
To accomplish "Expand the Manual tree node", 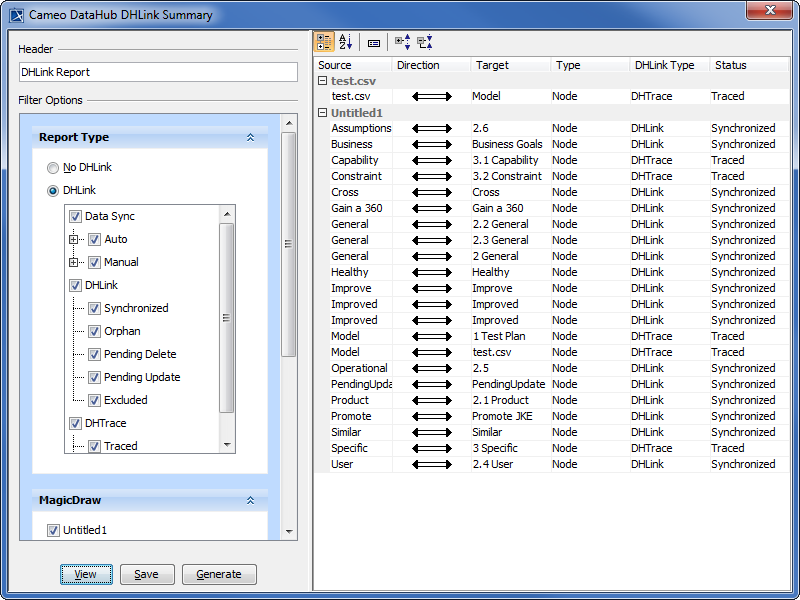I will pyautogui.click(x=73, y=262).
